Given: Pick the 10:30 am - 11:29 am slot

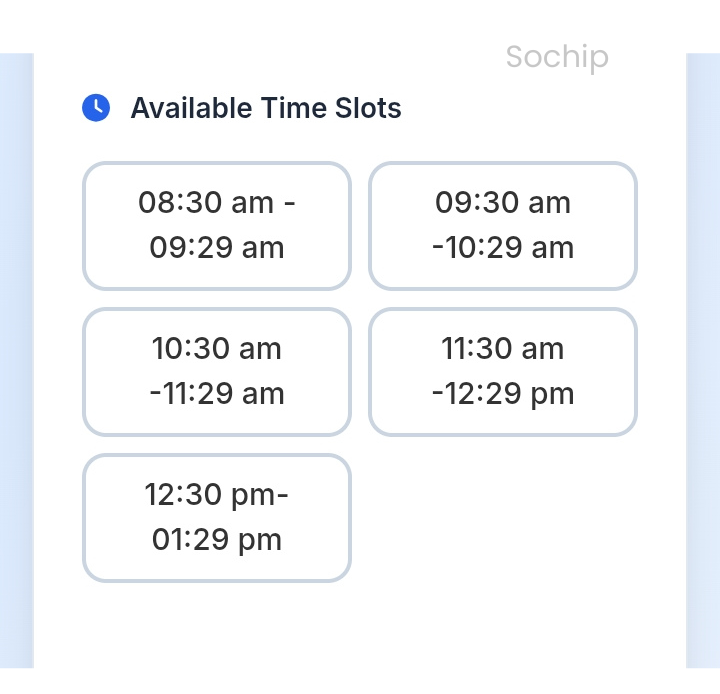Looking at the screenshot, I should [217, 372].
